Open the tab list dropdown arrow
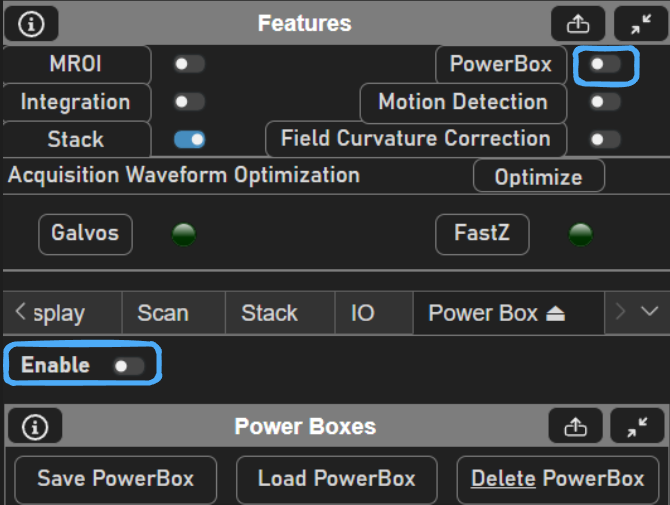Screen dimensions: 670x505 [x=650, y=312]
